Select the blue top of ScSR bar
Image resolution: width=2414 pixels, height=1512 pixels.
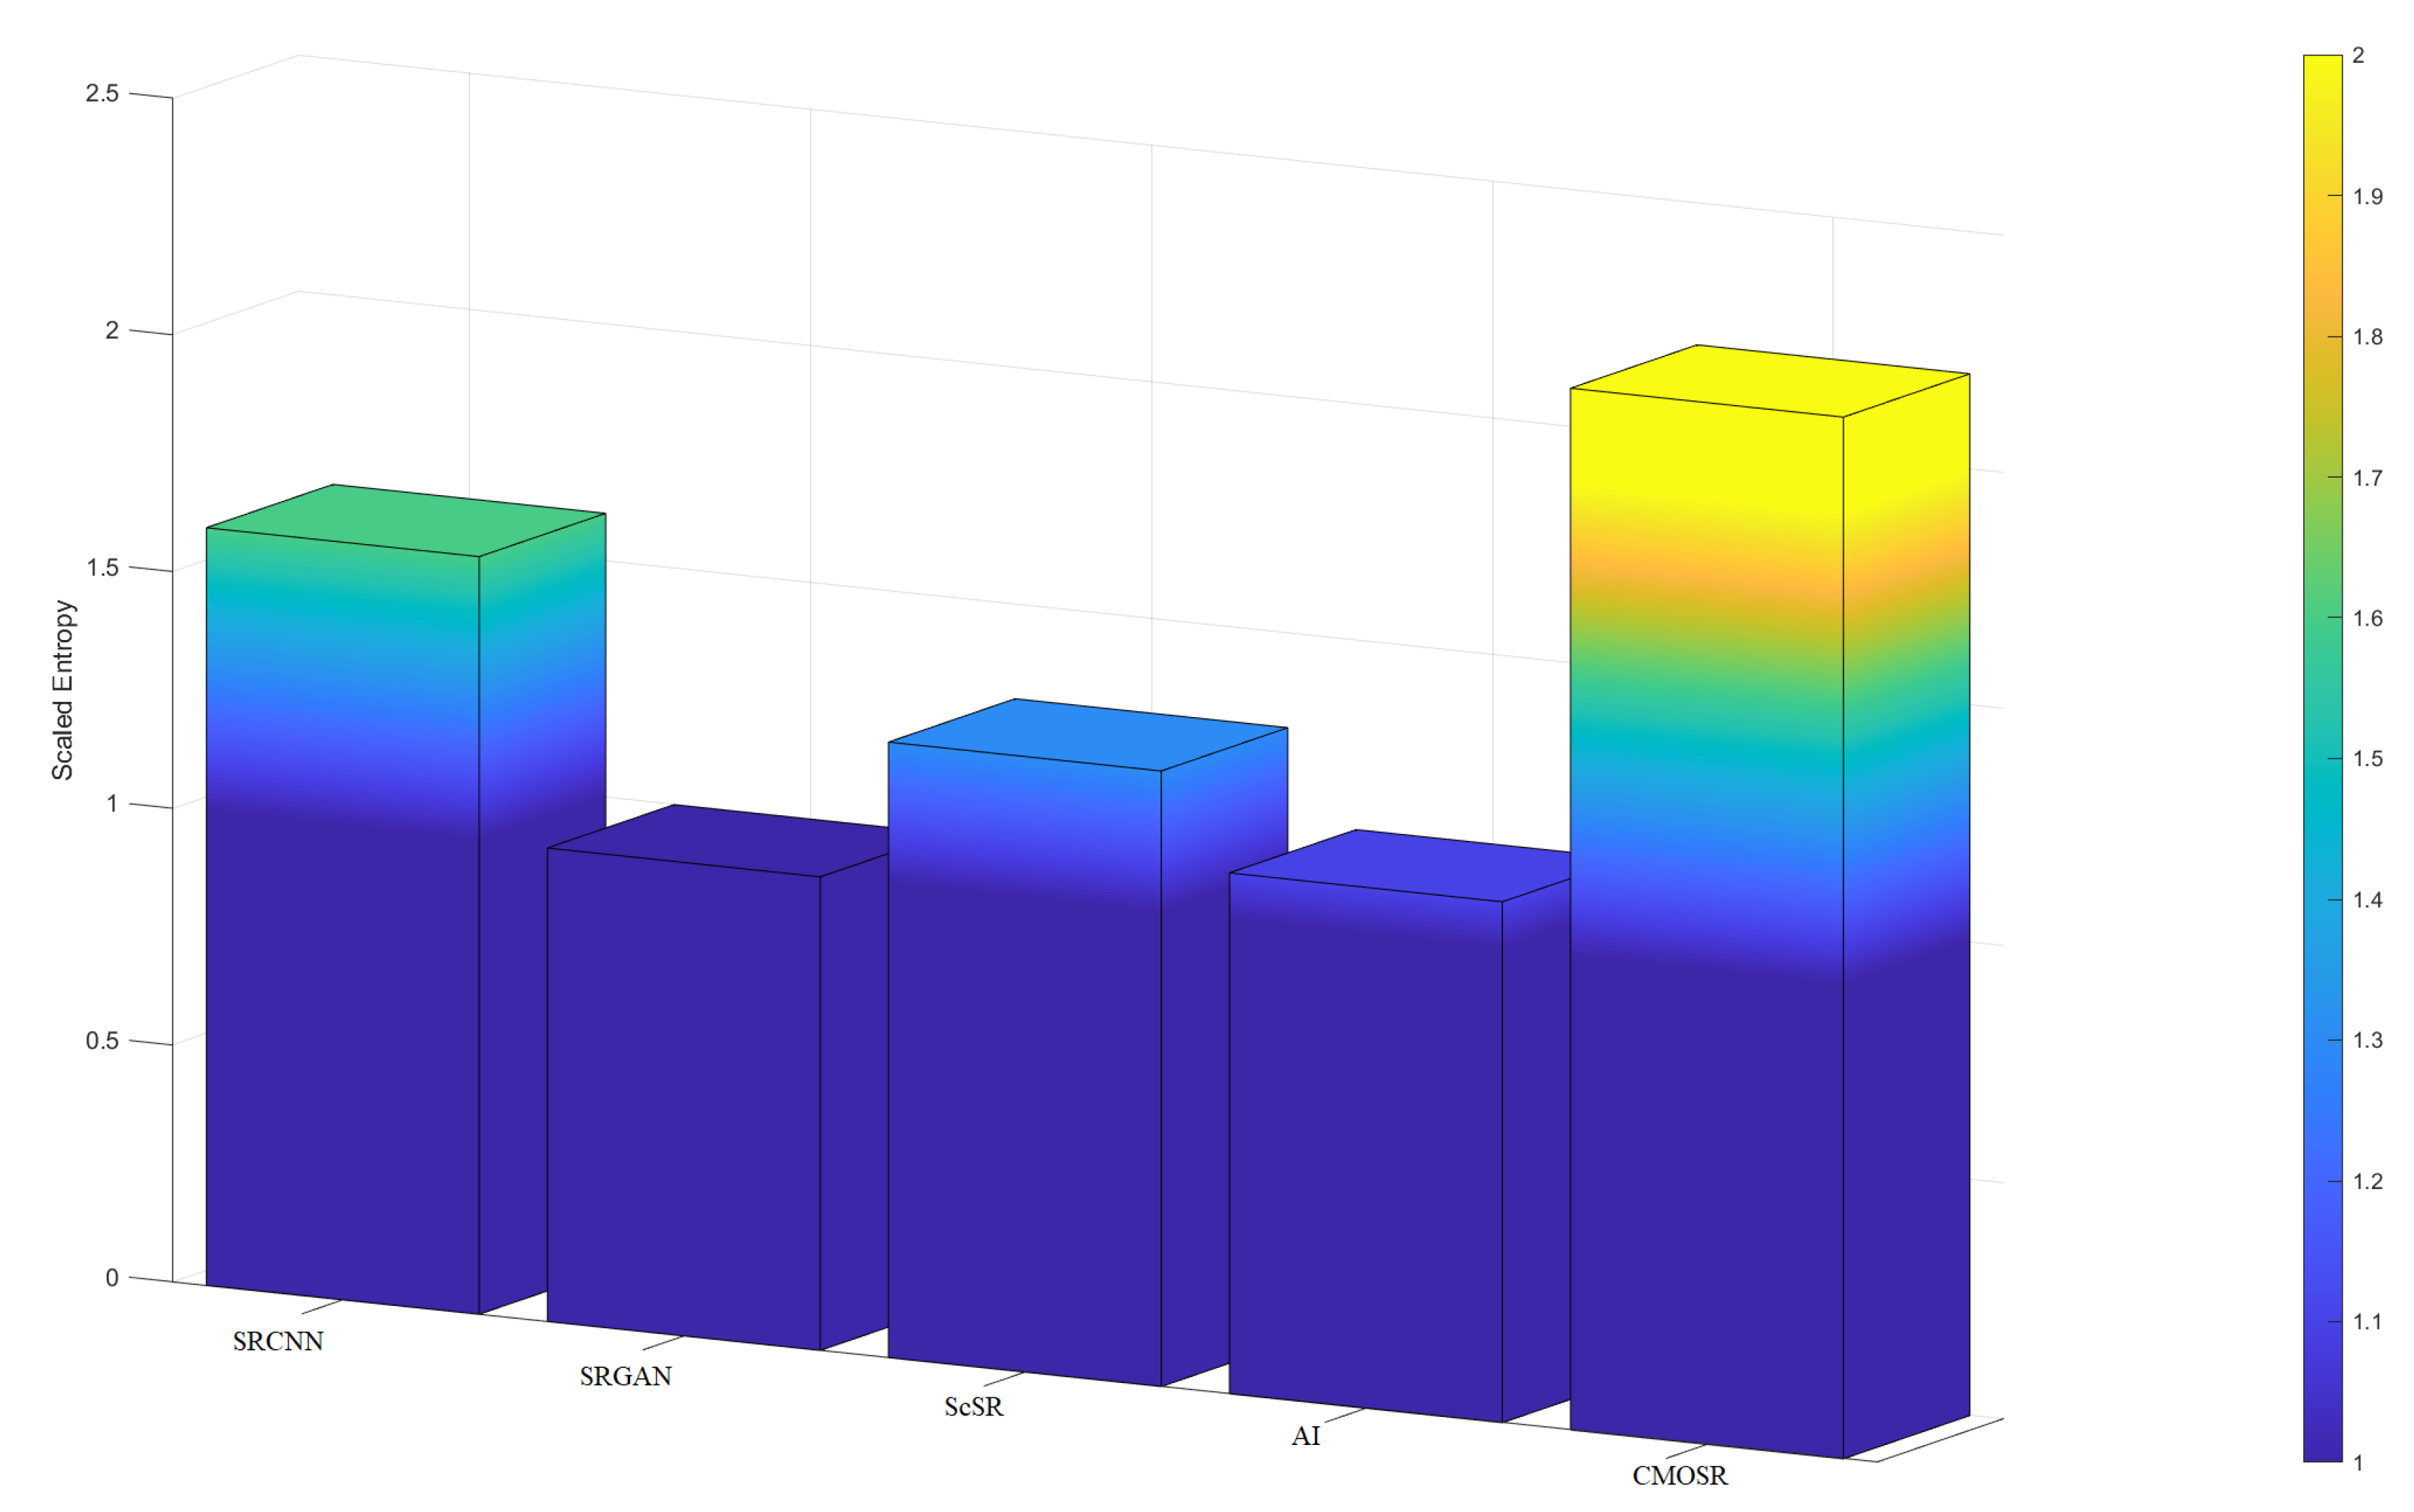1088,735
